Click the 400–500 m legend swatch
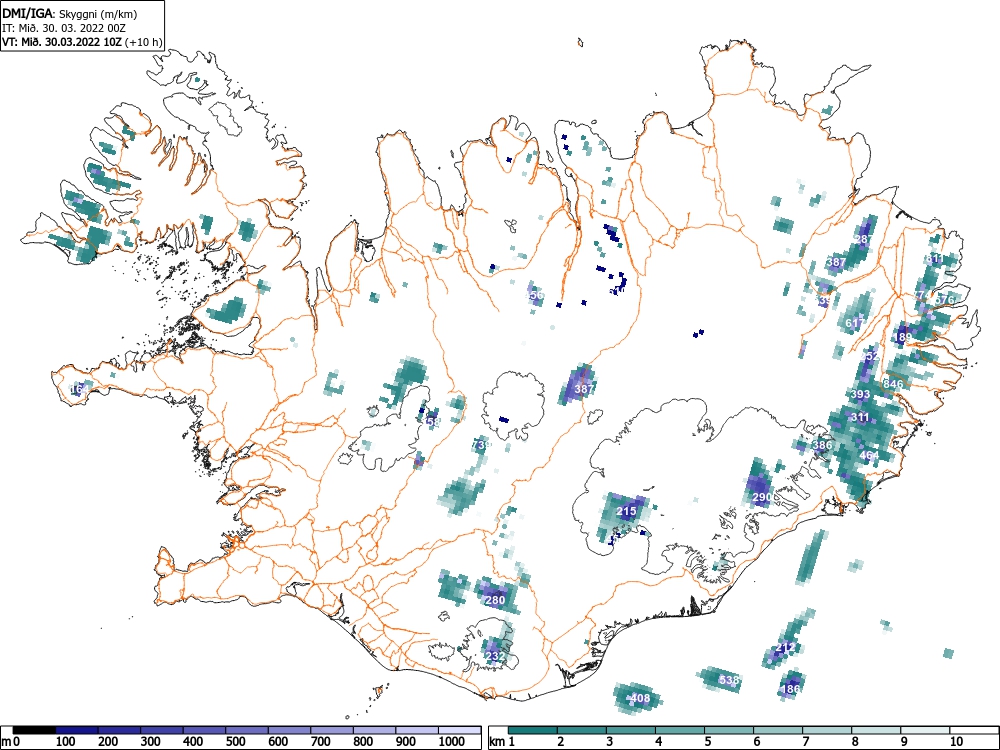Viewport: 1000px width, 750px height. tap(205, 730)
